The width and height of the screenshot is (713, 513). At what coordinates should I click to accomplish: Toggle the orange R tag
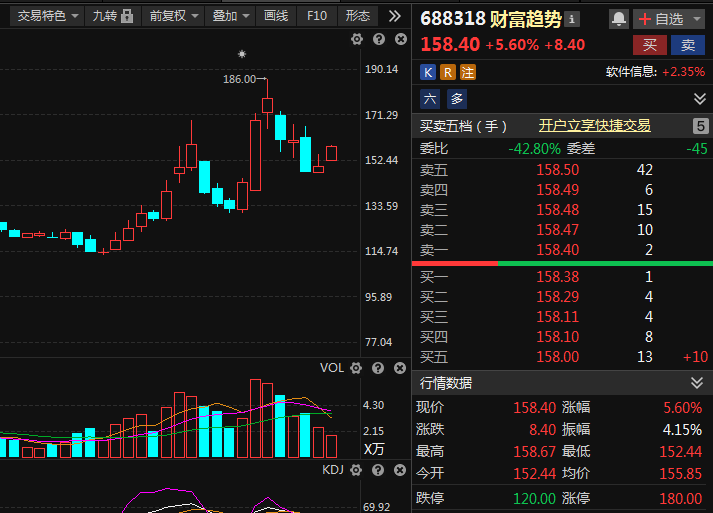(x=448, y=72)
